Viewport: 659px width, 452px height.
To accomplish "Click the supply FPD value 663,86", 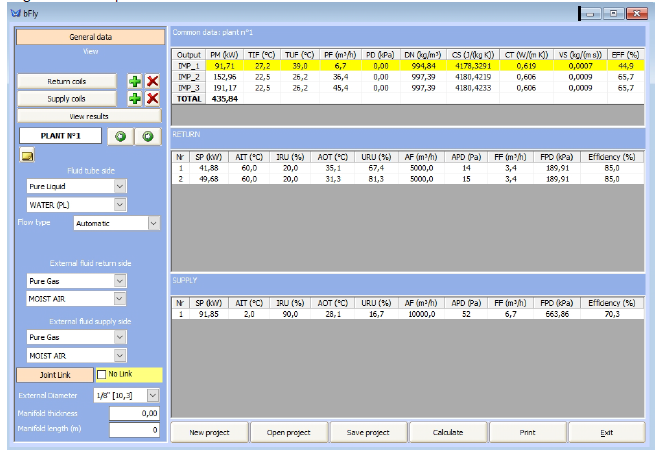I will (557, 314).
